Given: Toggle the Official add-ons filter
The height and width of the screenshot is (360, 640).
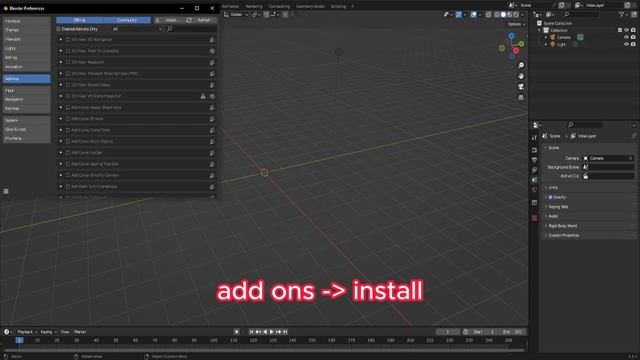Looking at the screenshot, I should click(x=80, y=20).
